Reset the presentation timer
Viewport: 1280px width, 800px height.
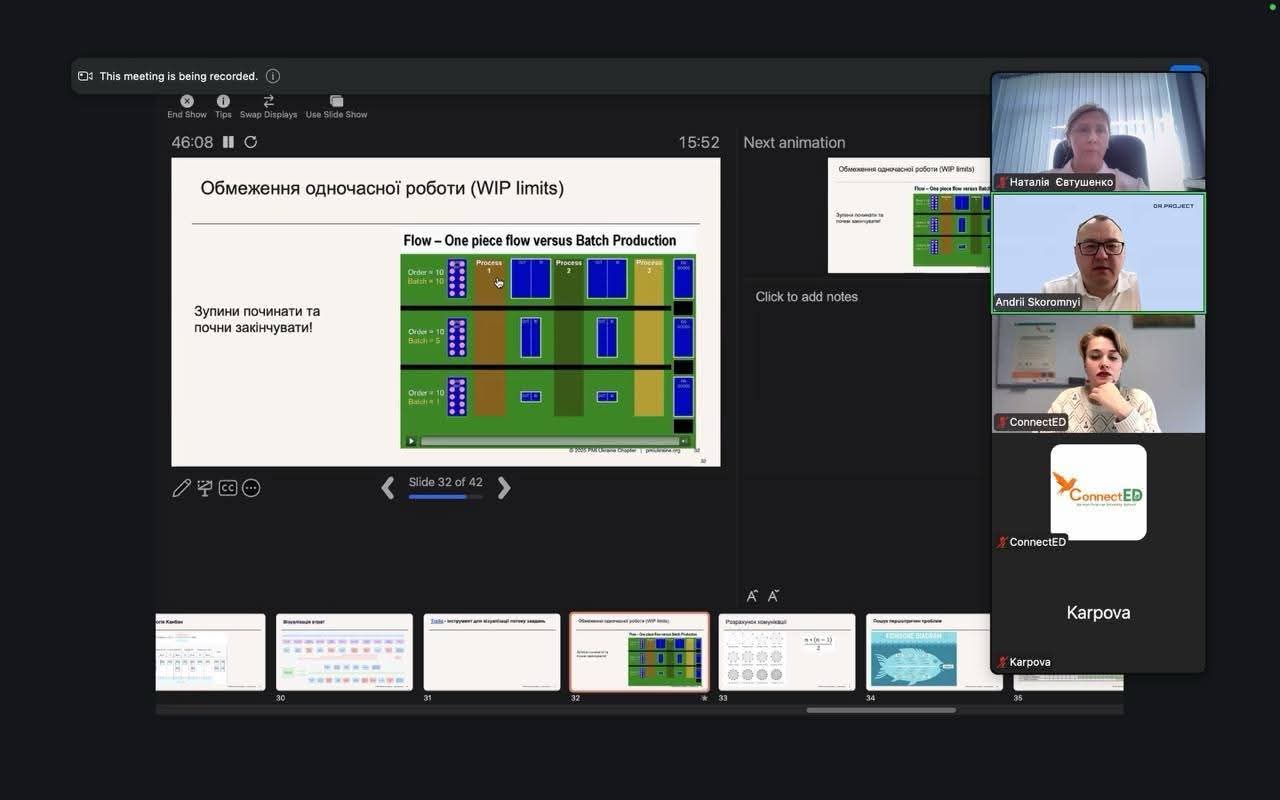tap(251, 142)
